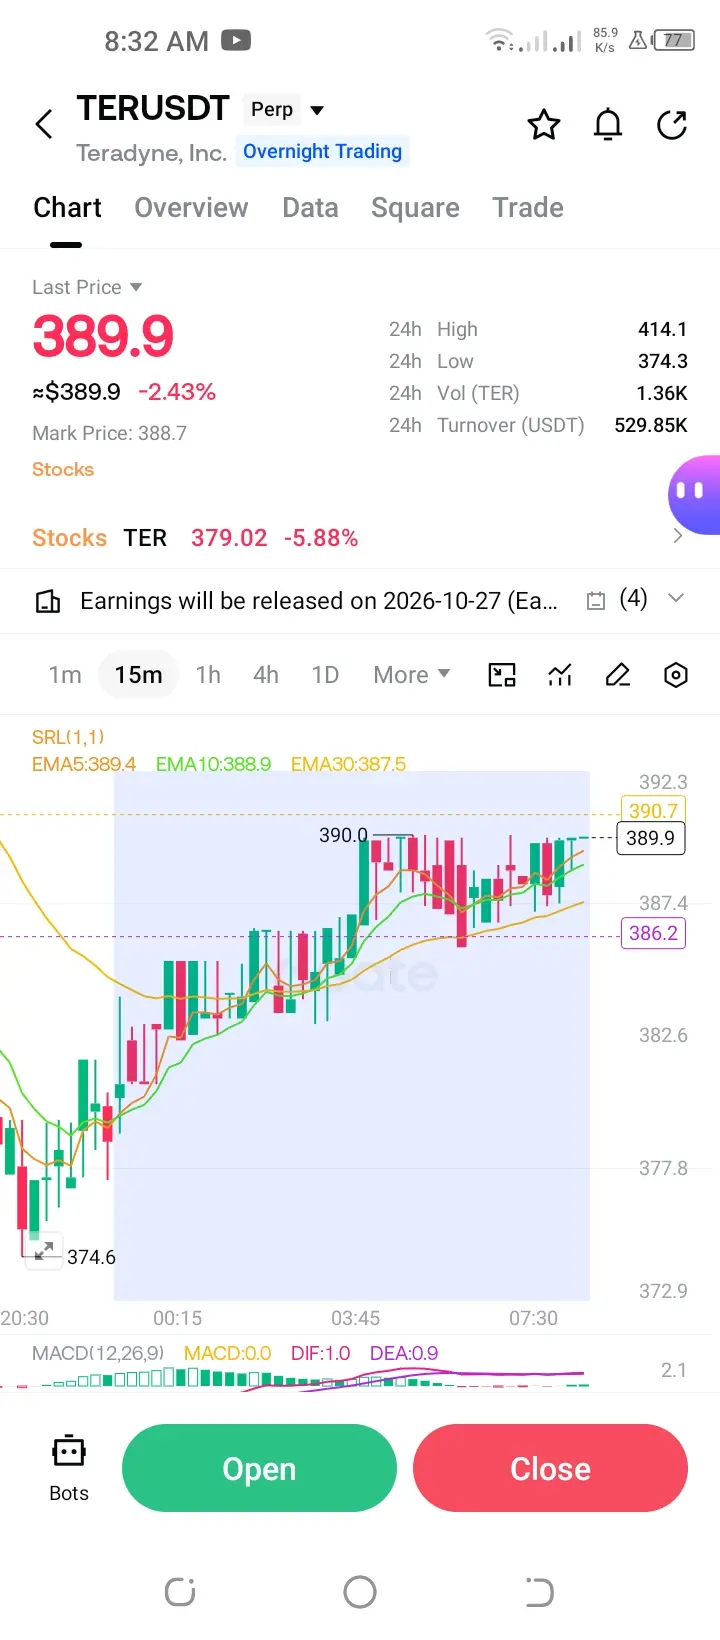The width and height of the screenshot is (720, 1640).
Task: Tap Android home button
Action: pos(360,1591)
